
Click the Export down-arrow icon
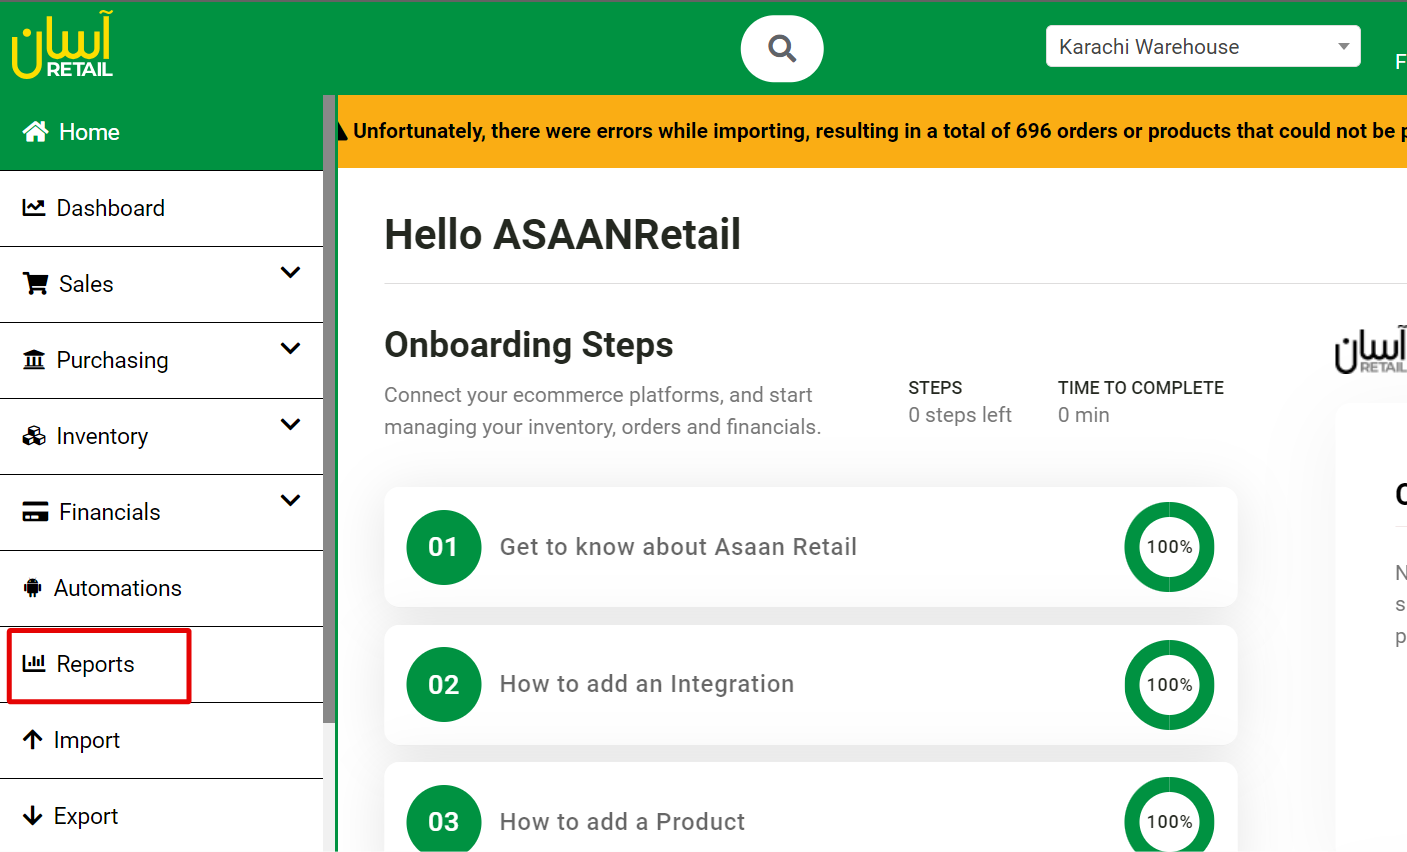pyautogui.click(x=33, y=816)
